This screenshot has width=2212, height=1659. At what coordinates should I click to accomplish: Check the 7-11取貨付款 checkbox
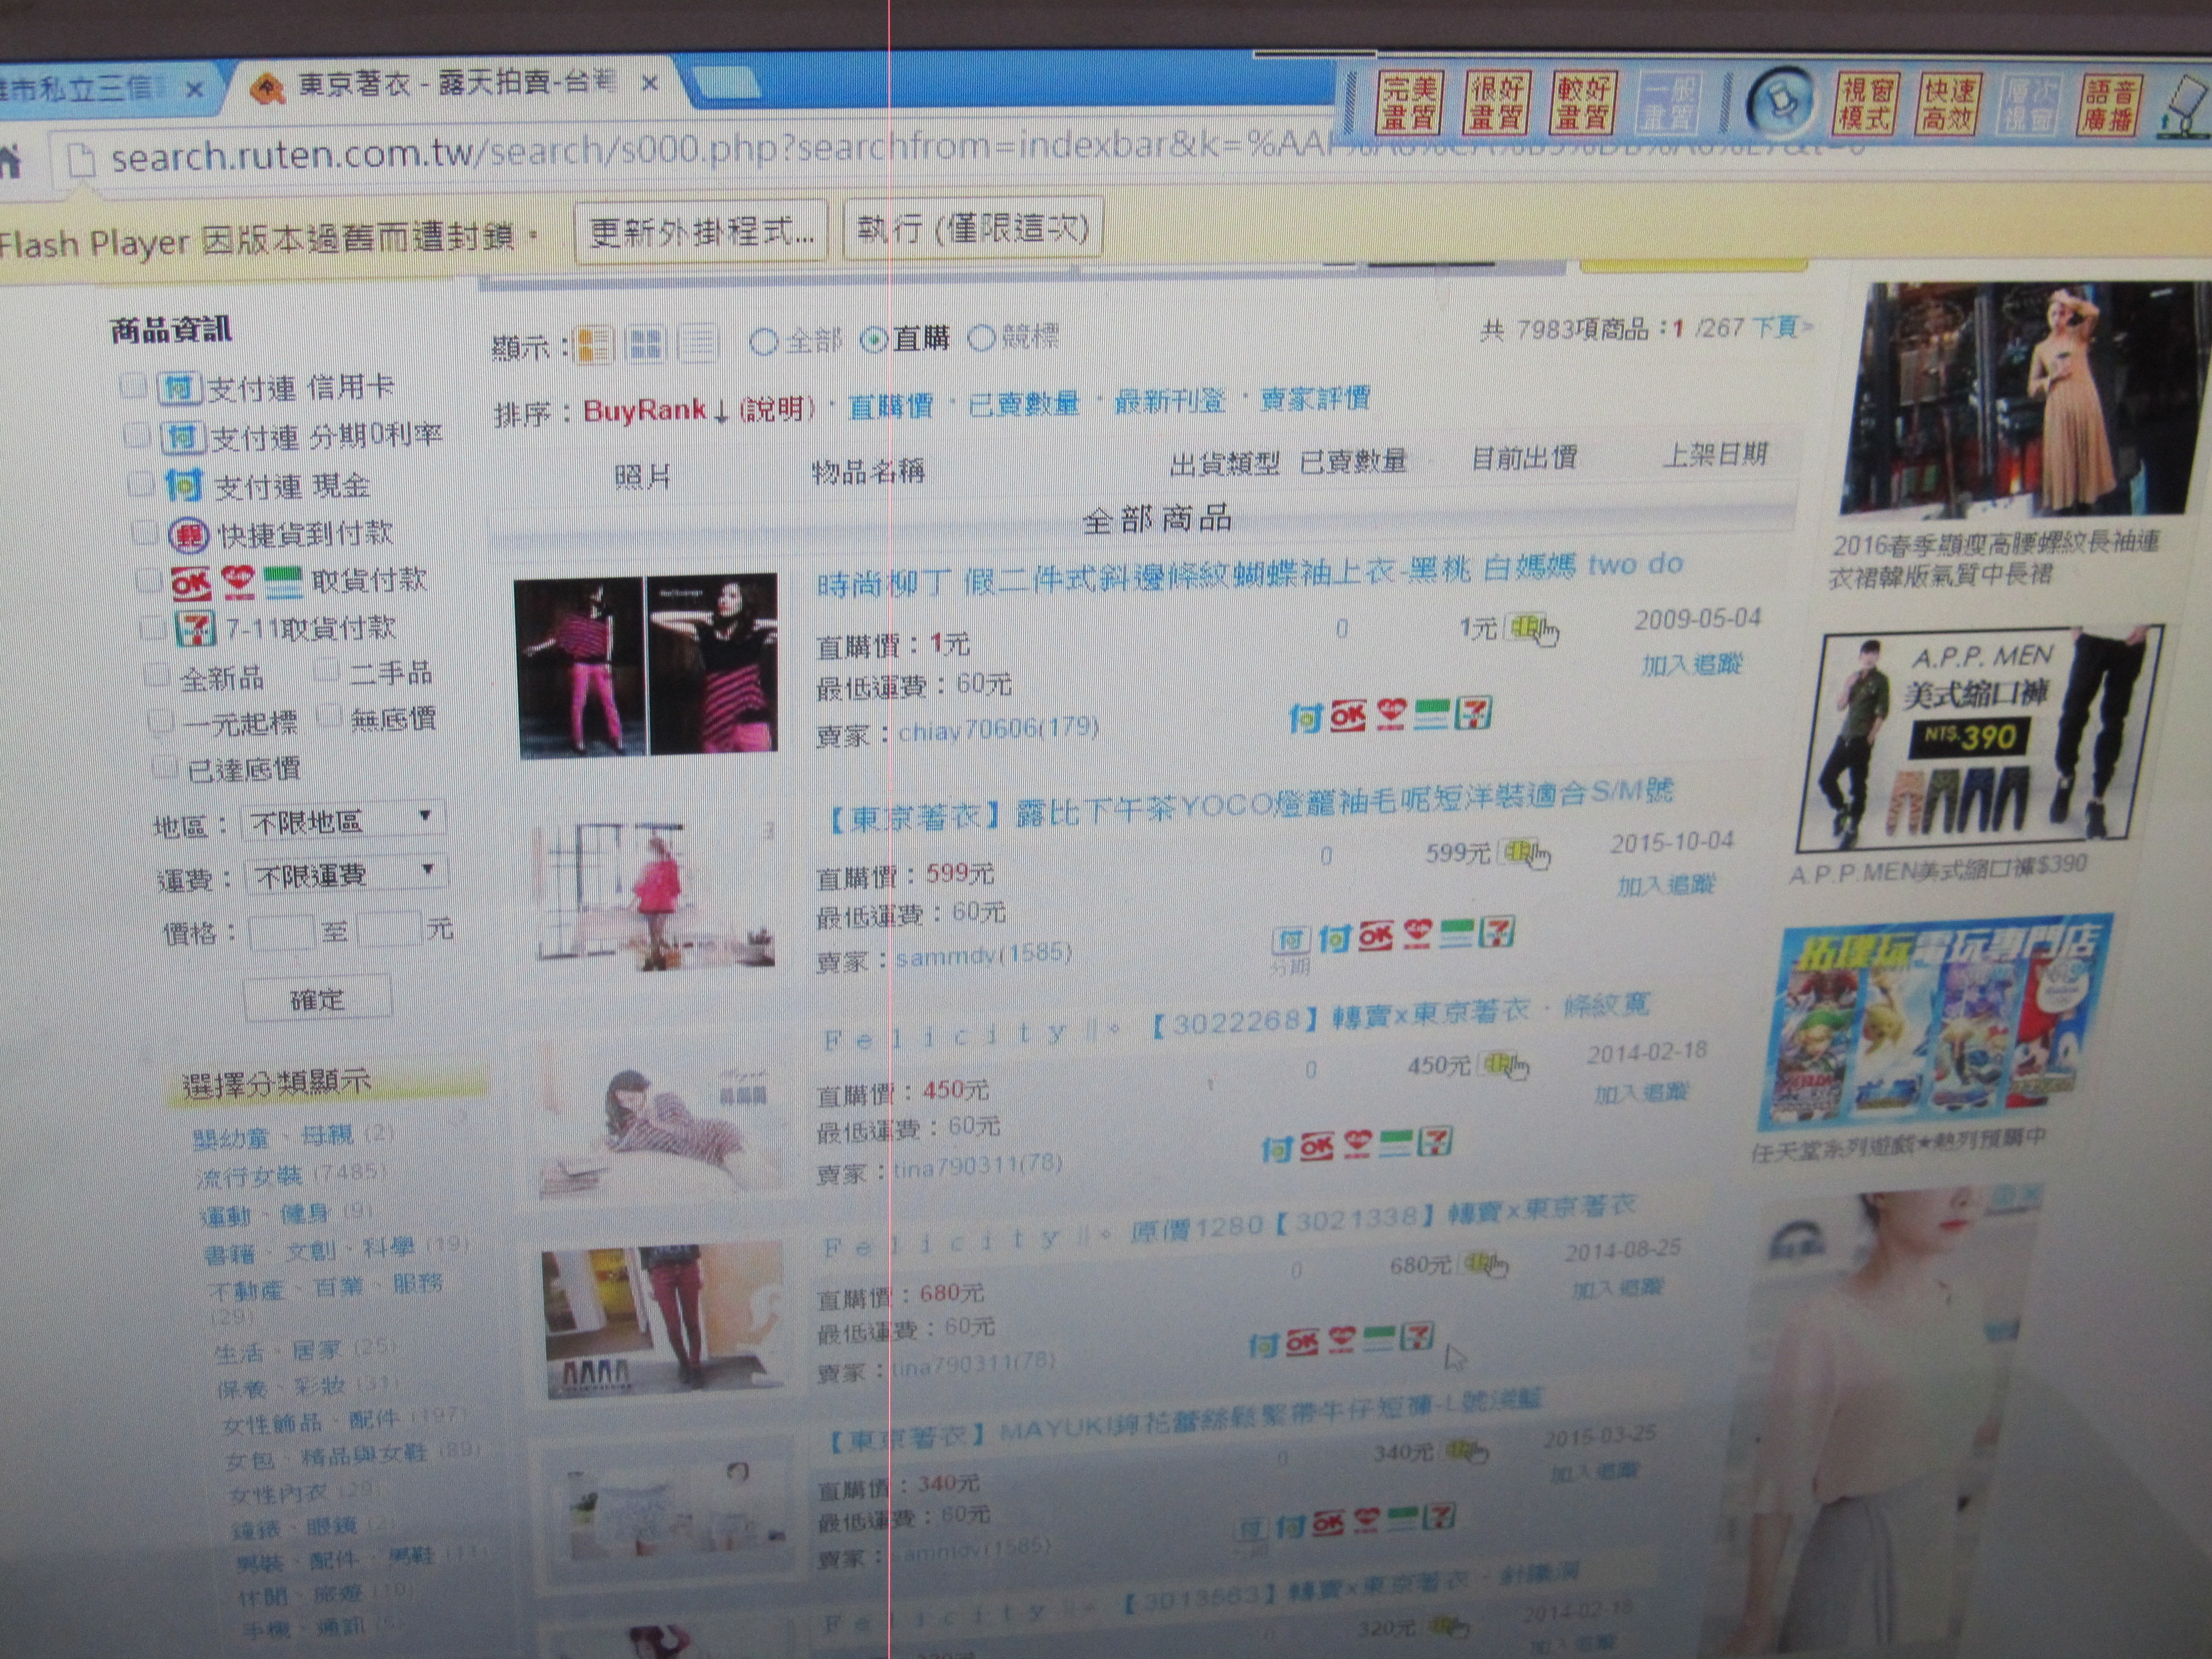tap(153, 627)
